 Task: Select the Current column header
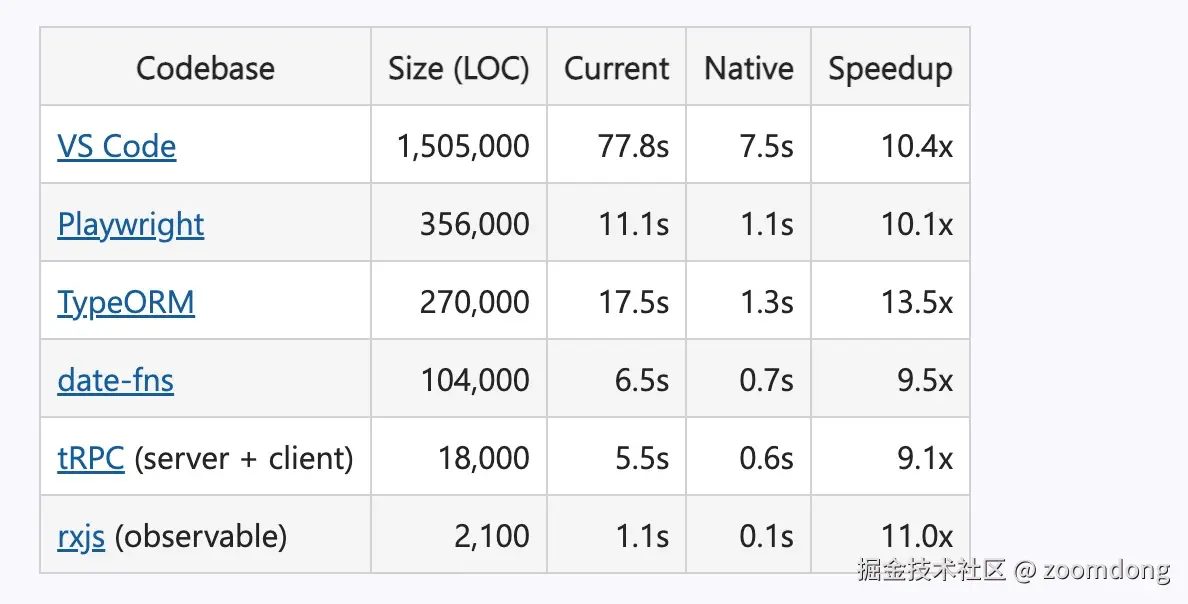(x=616, y=68)
